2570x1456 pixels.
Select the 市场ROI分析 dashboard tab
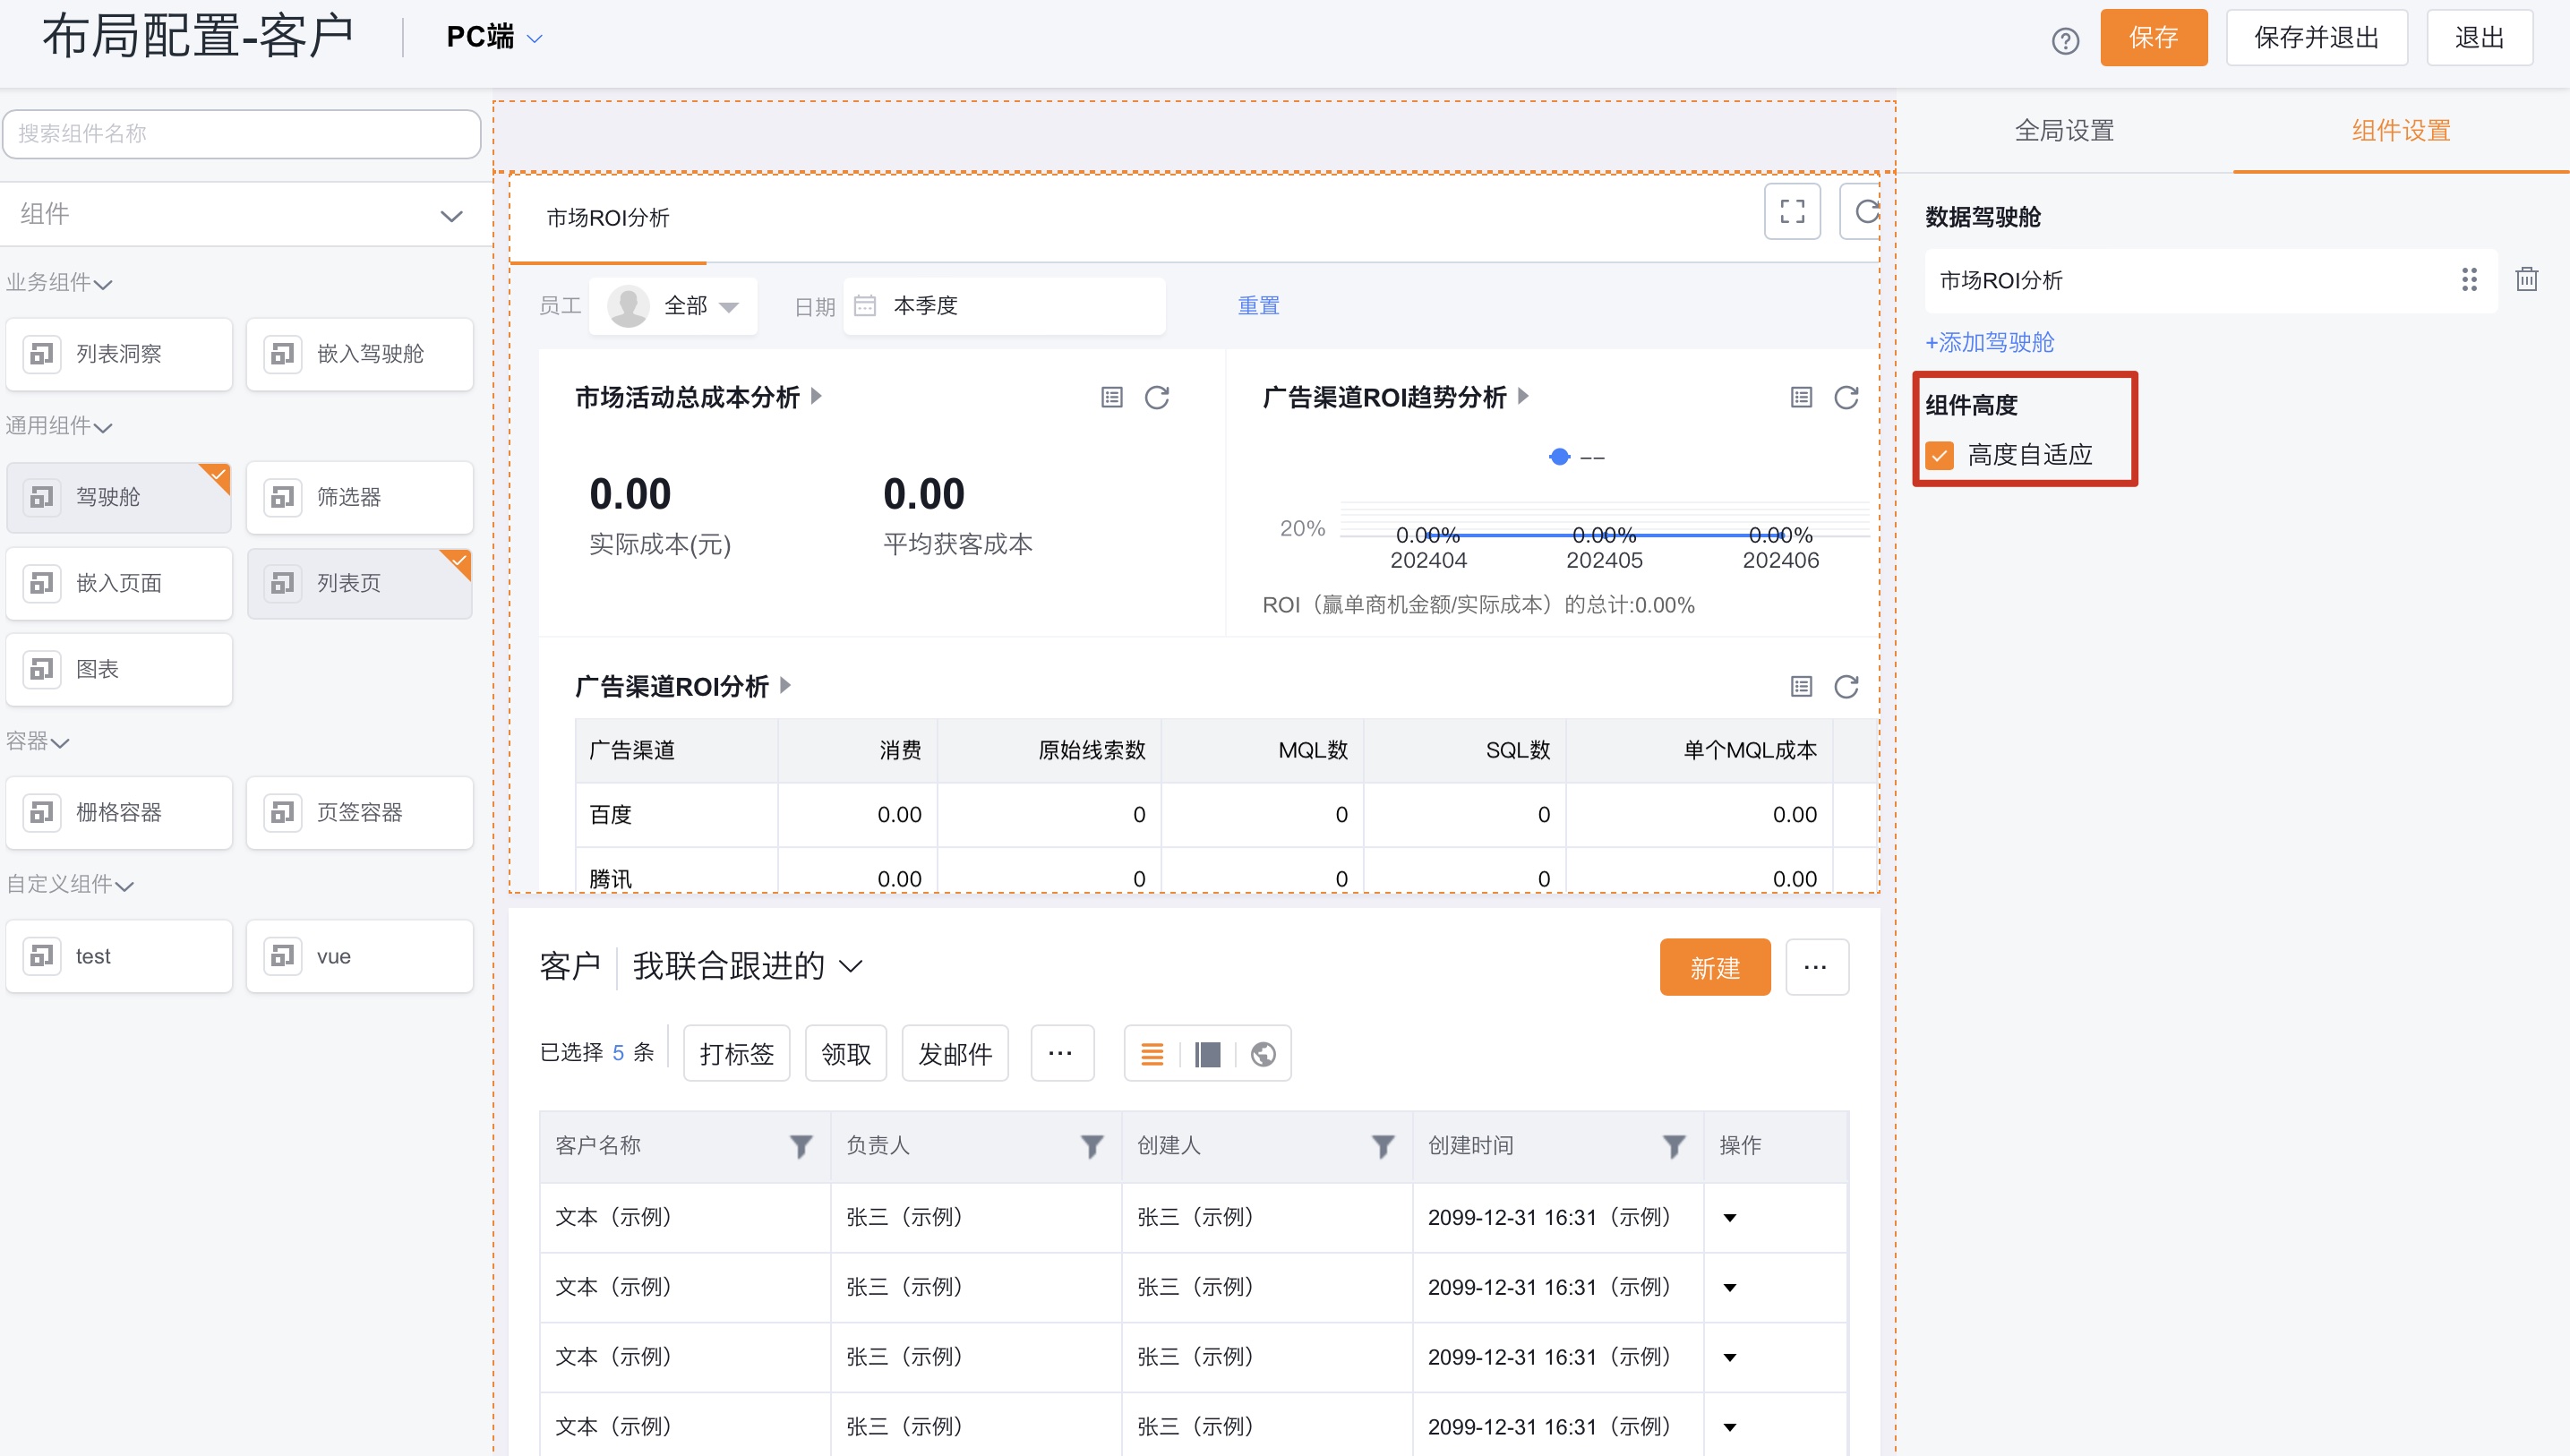[x=607, y=218]
